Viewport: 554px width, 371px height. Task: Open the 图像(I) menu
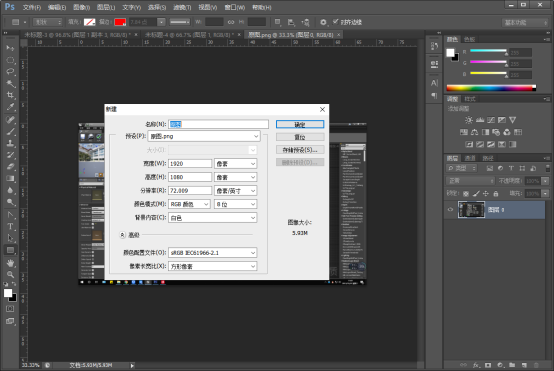(82, 7)
